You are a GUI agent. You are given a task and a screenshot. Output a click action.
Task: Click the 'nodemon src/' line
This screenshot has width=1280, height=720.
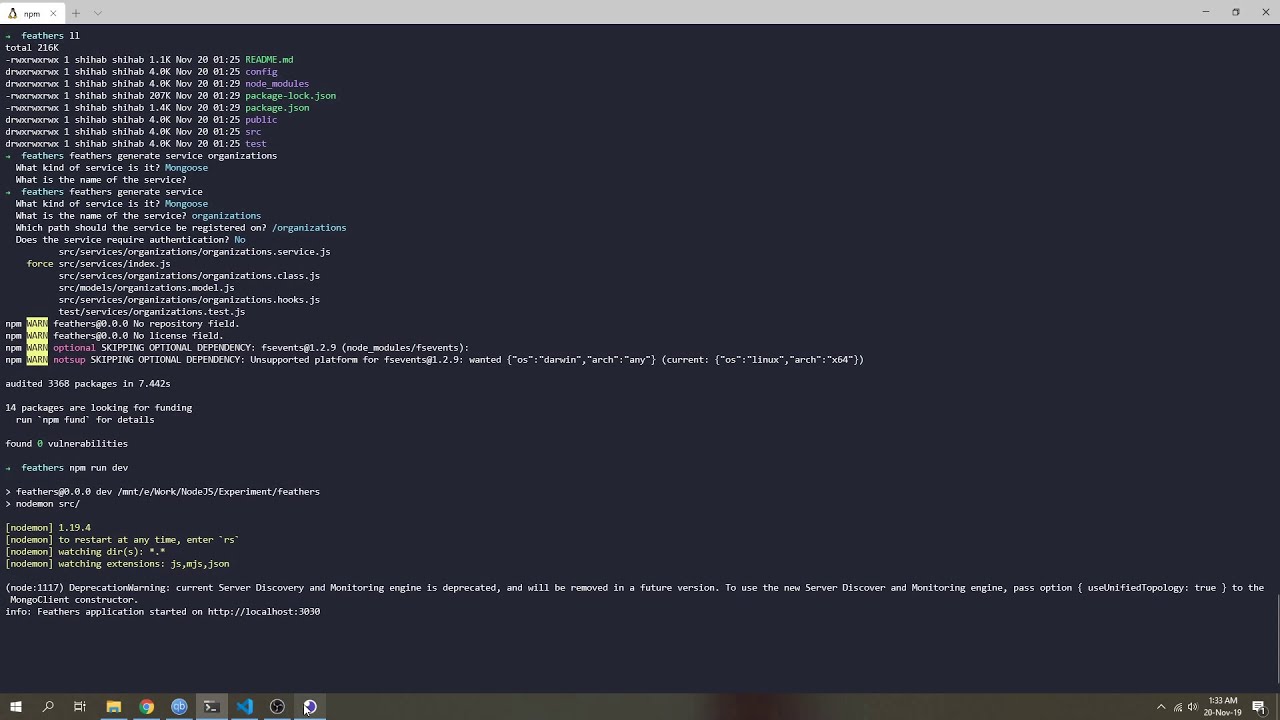pyautogui.click(x=43, y=504)
